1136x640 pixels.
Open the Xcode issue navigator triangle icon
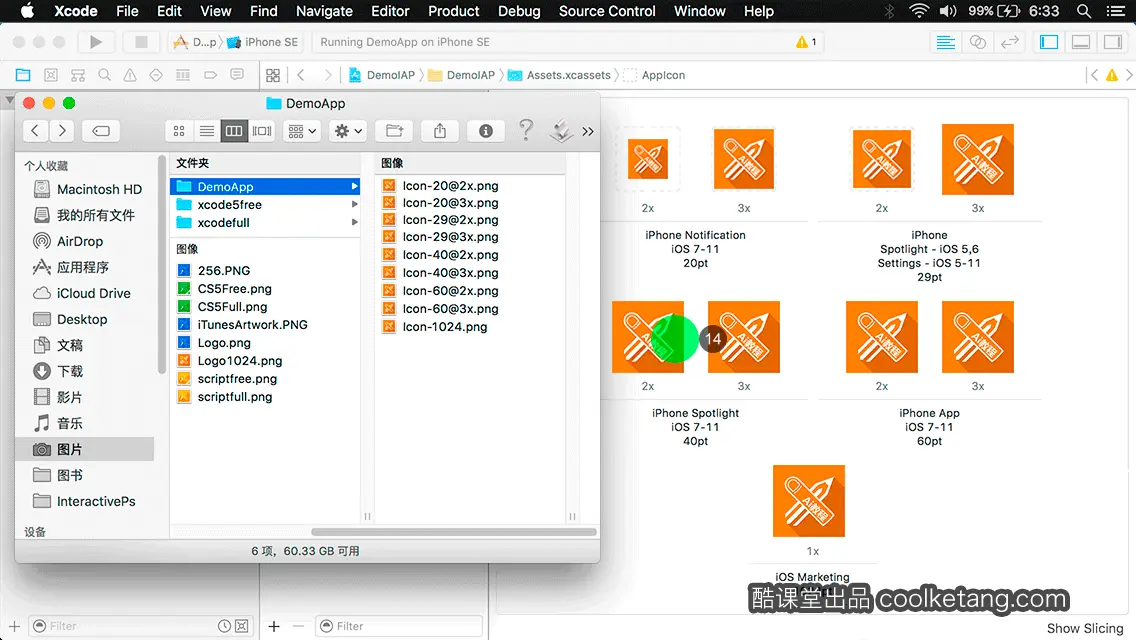pos(130,75)
